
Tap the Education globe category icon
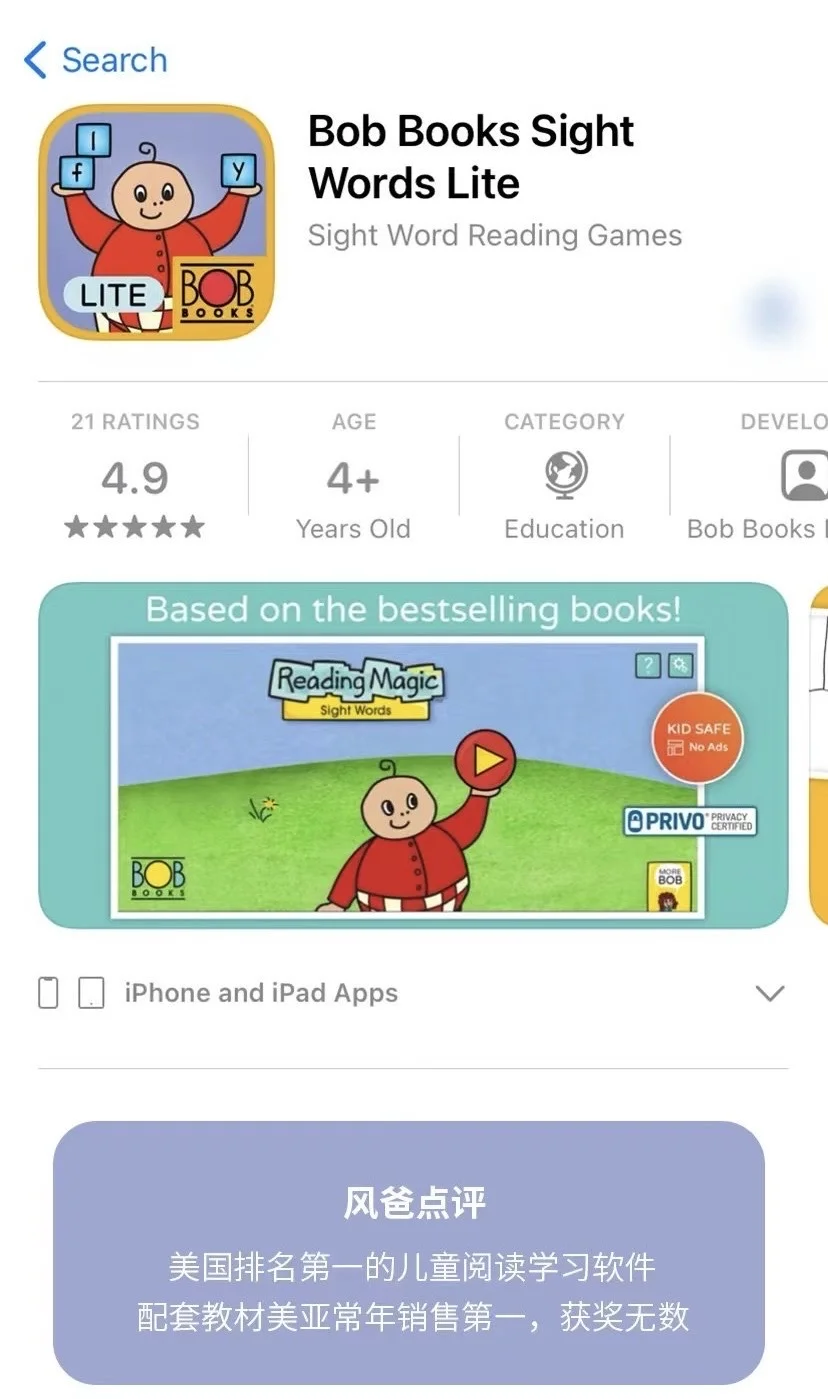point(566,475)
